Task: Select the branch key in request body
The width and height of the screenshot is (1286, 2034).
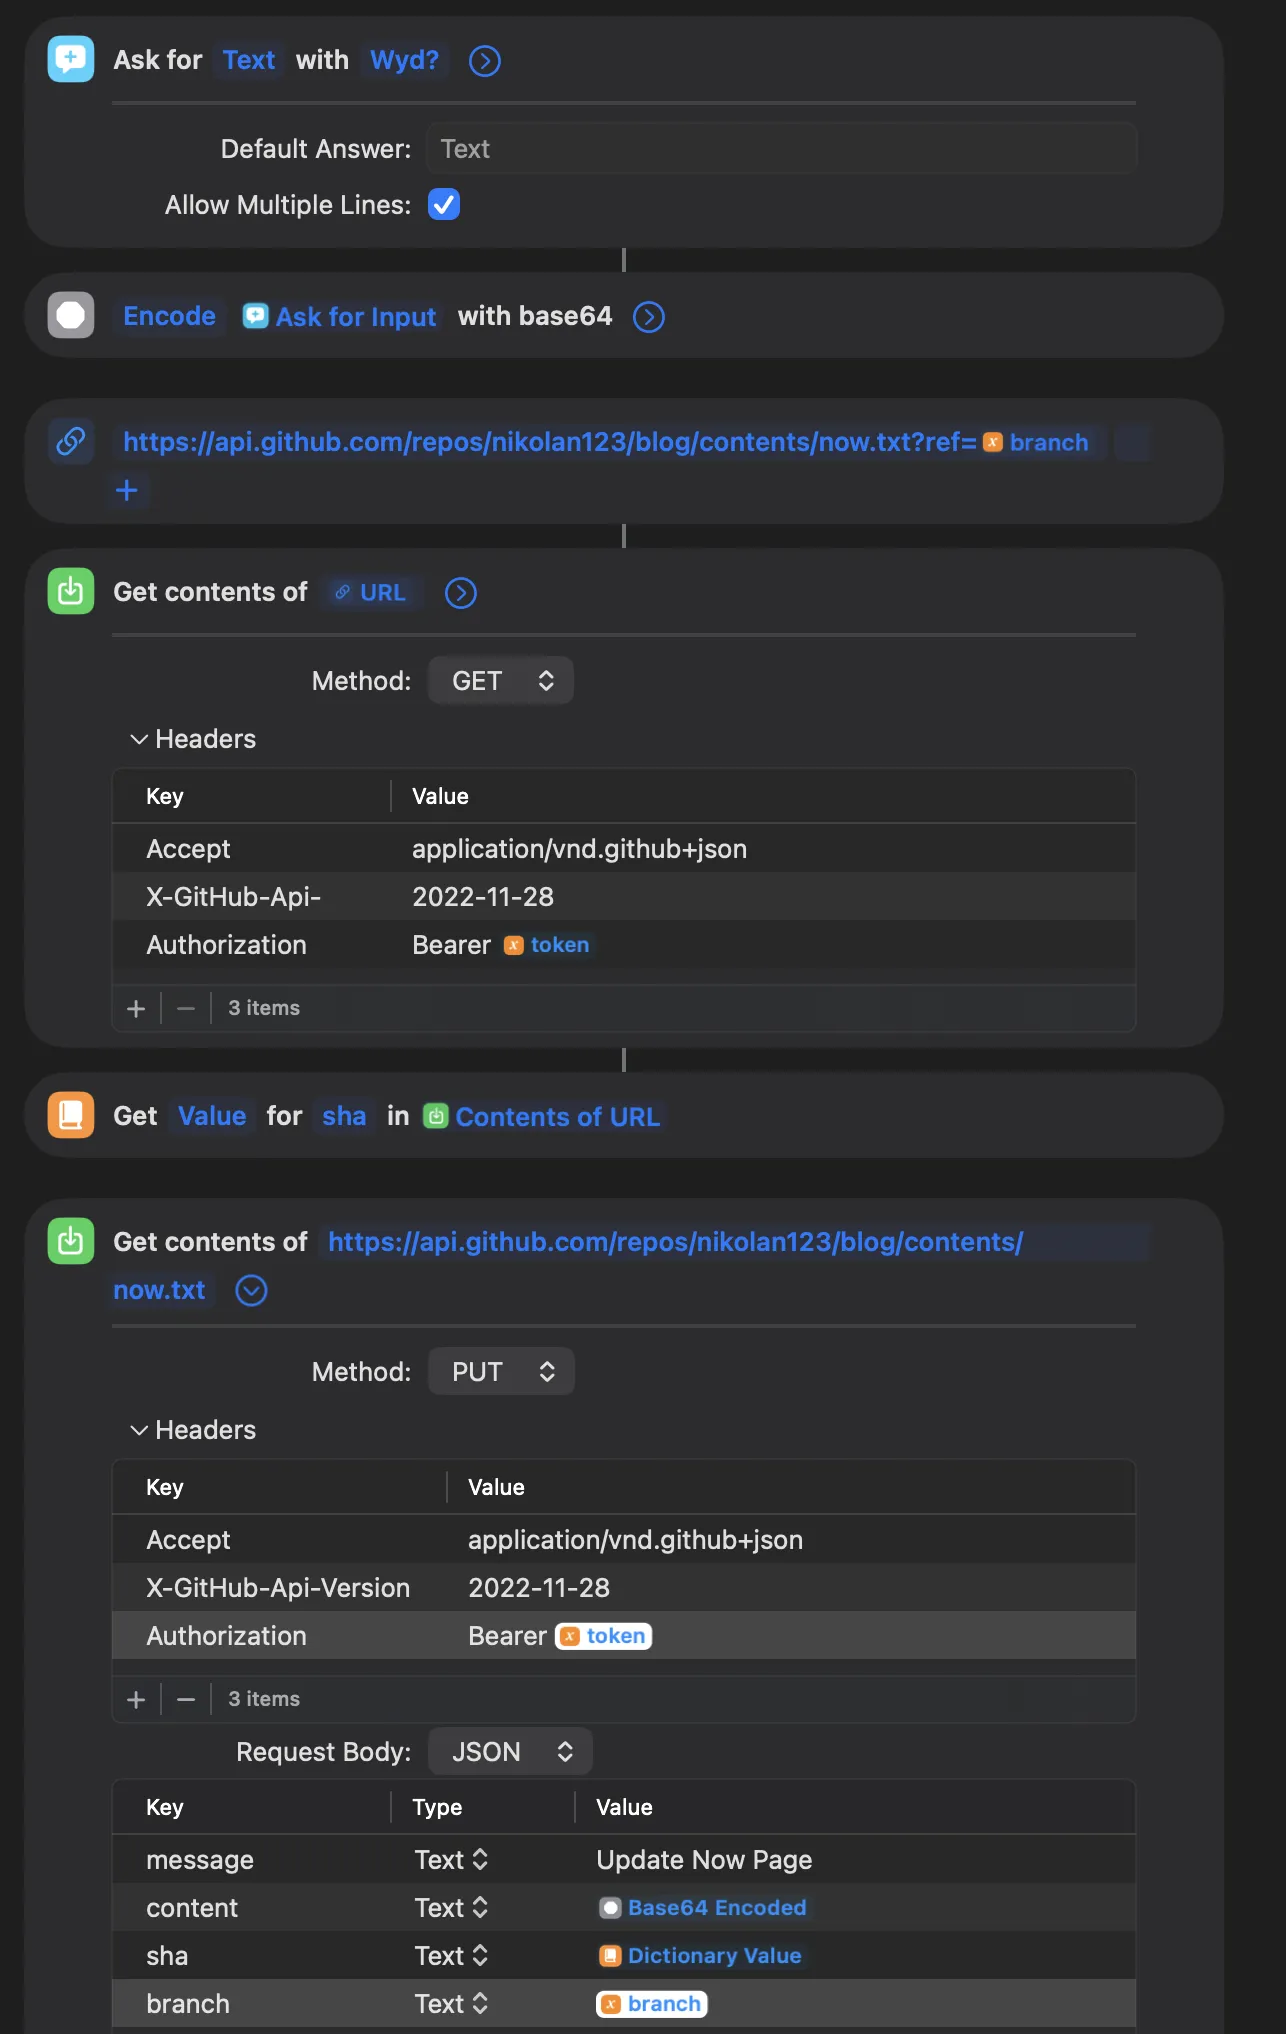Action: [x=188, y=2004]
